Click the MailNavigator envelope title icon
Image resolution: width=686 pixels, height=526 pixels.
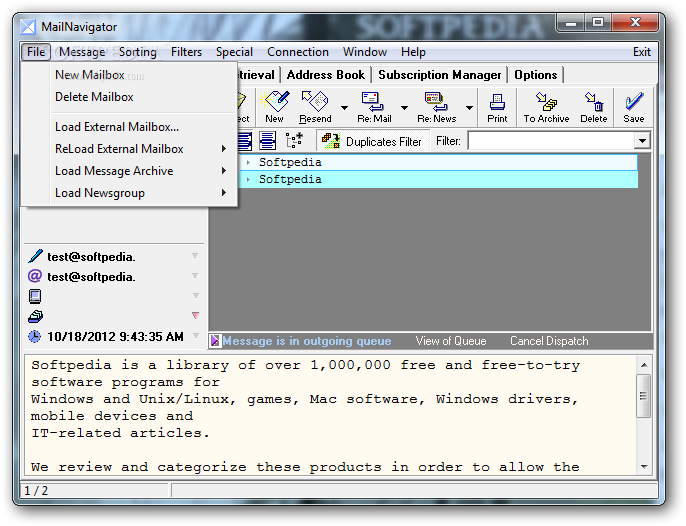pos(28,27)
